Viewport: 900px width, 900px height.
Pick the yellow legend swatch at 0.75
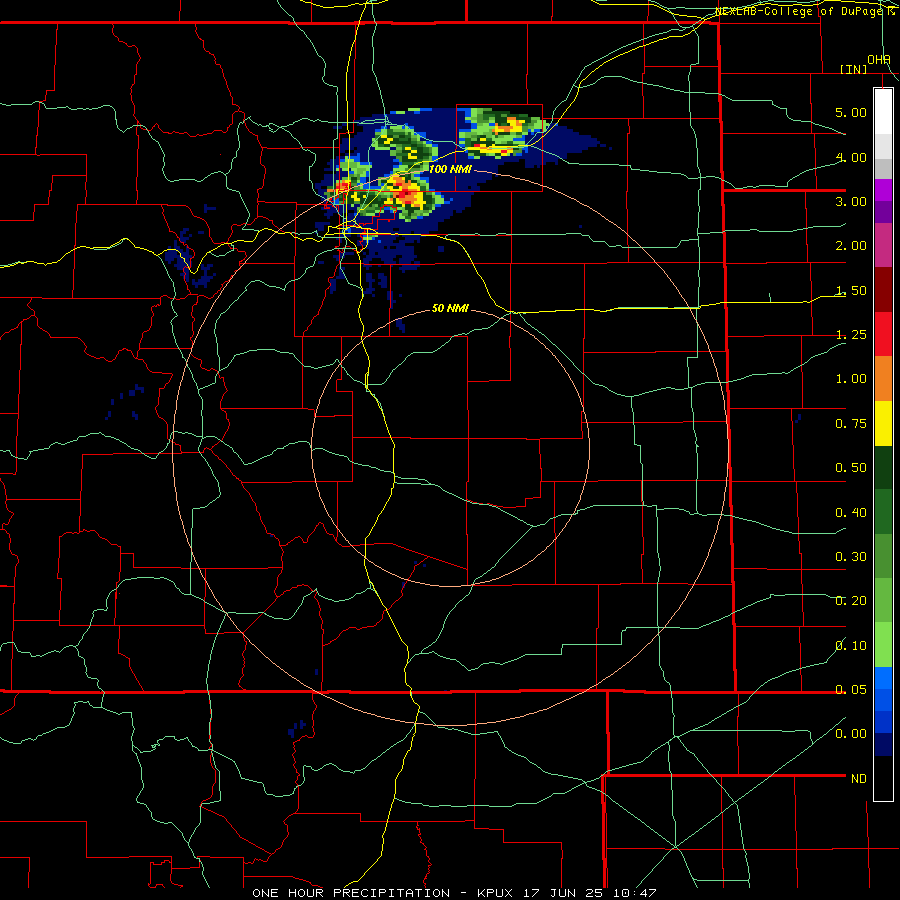coord(883,423)
